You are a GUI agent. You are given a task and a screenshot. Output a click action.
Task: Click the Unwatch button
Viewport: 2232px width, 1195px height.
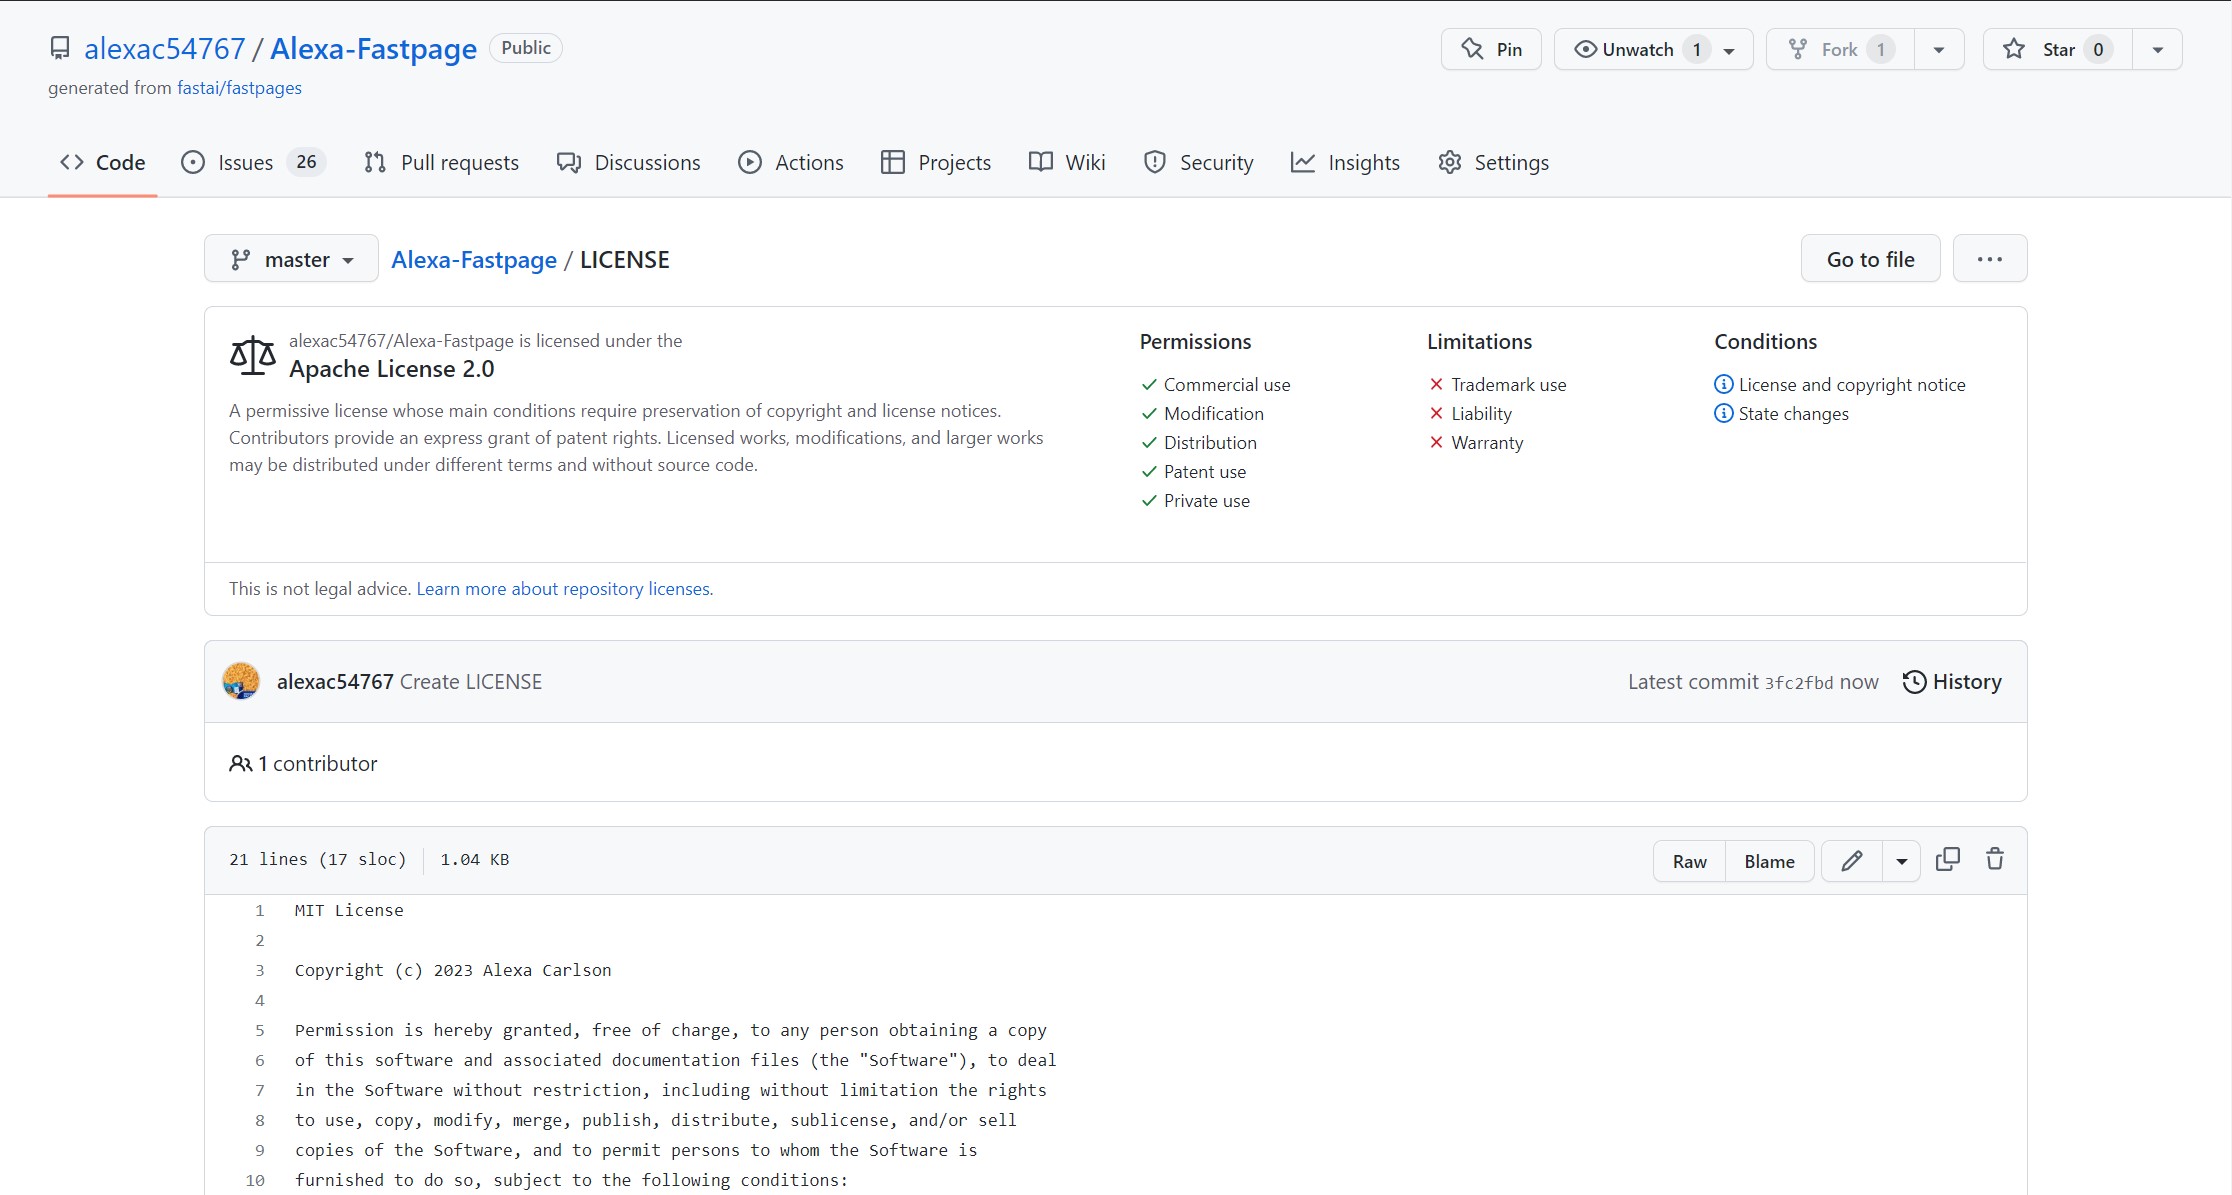pyautogui.click(x=1653, y=49)
